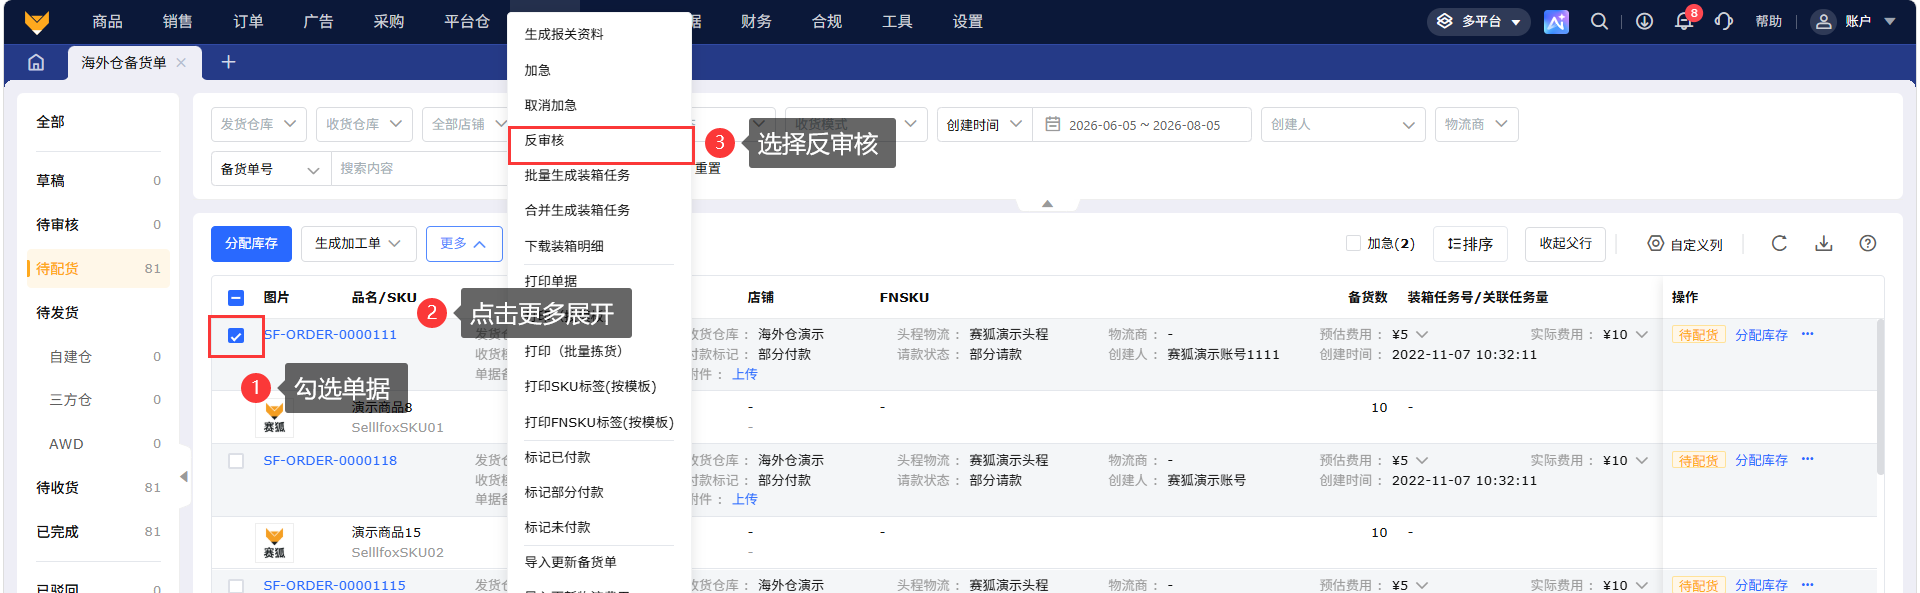The height and width of the screenshot is (593, 1920).
Task: Open the 发货仓库 dropdown
Action: click(259, 124)
